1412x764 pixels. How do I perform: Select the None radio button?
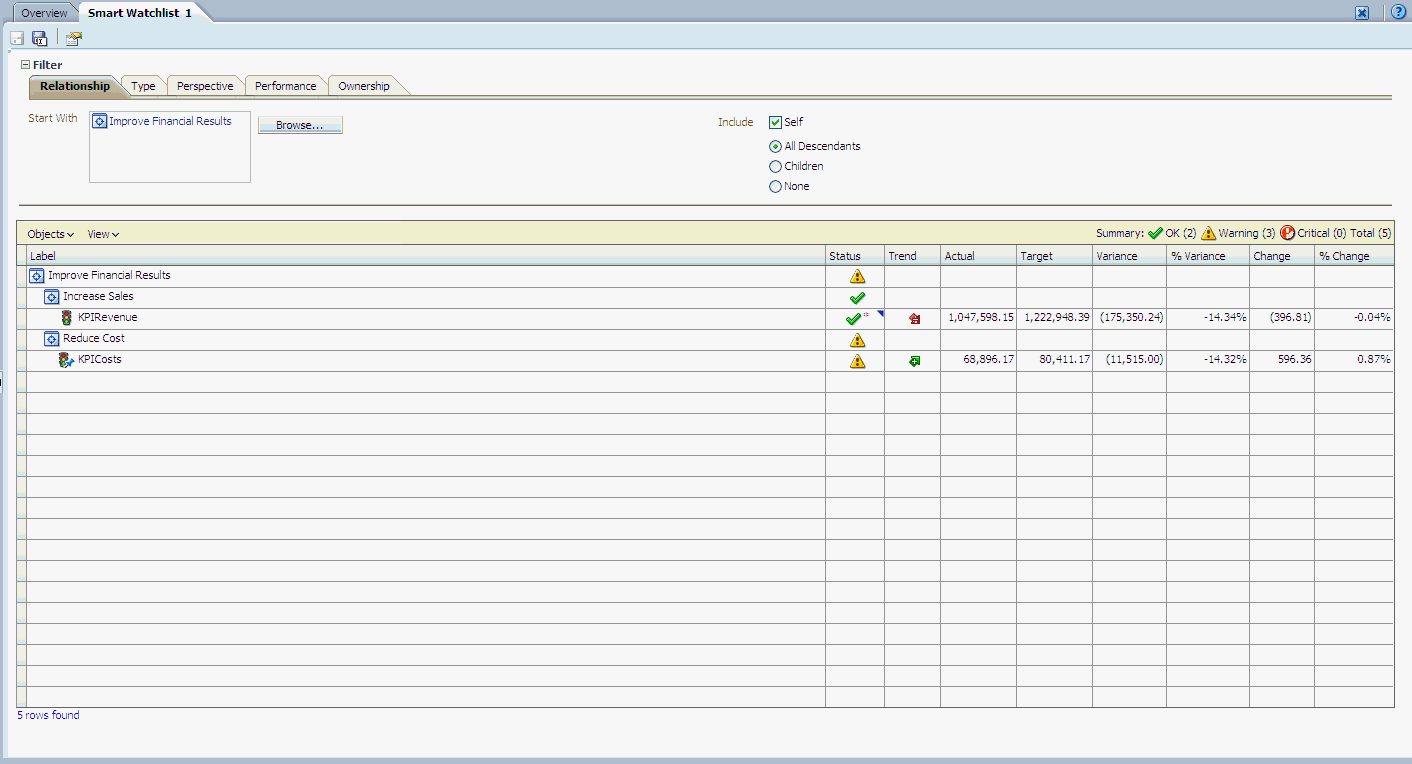tap(775, 186)
